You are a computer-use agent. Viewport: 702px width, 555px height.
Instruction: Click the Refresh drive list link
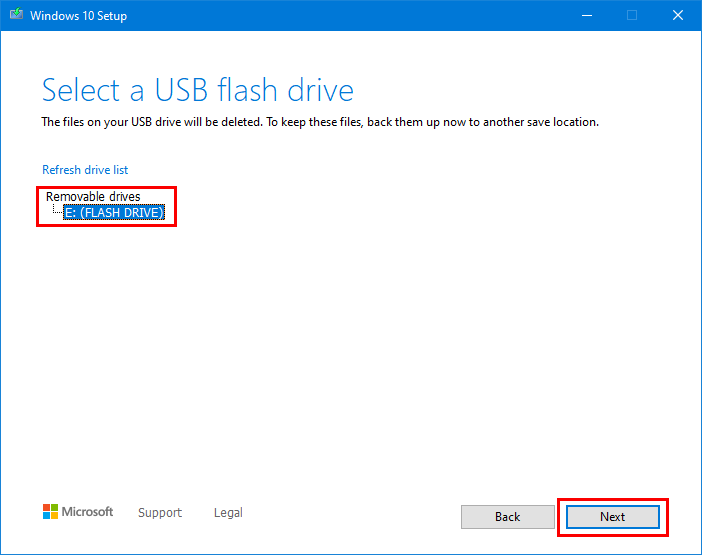coord(85,170)
